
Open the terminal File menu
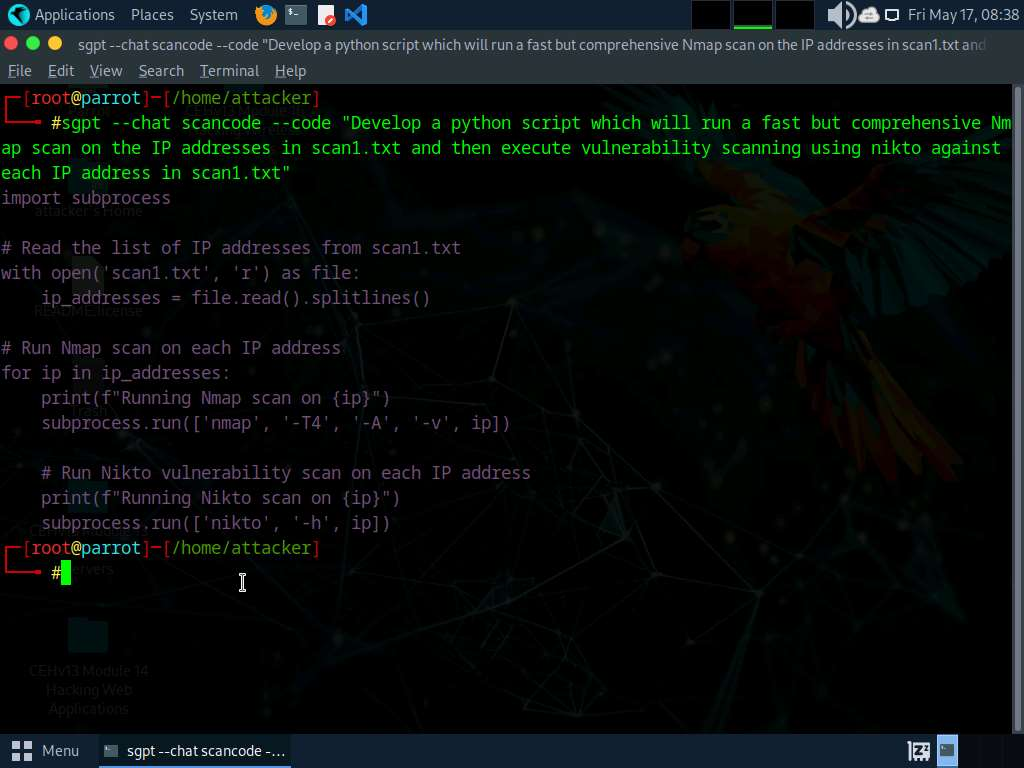pos(20,71)
